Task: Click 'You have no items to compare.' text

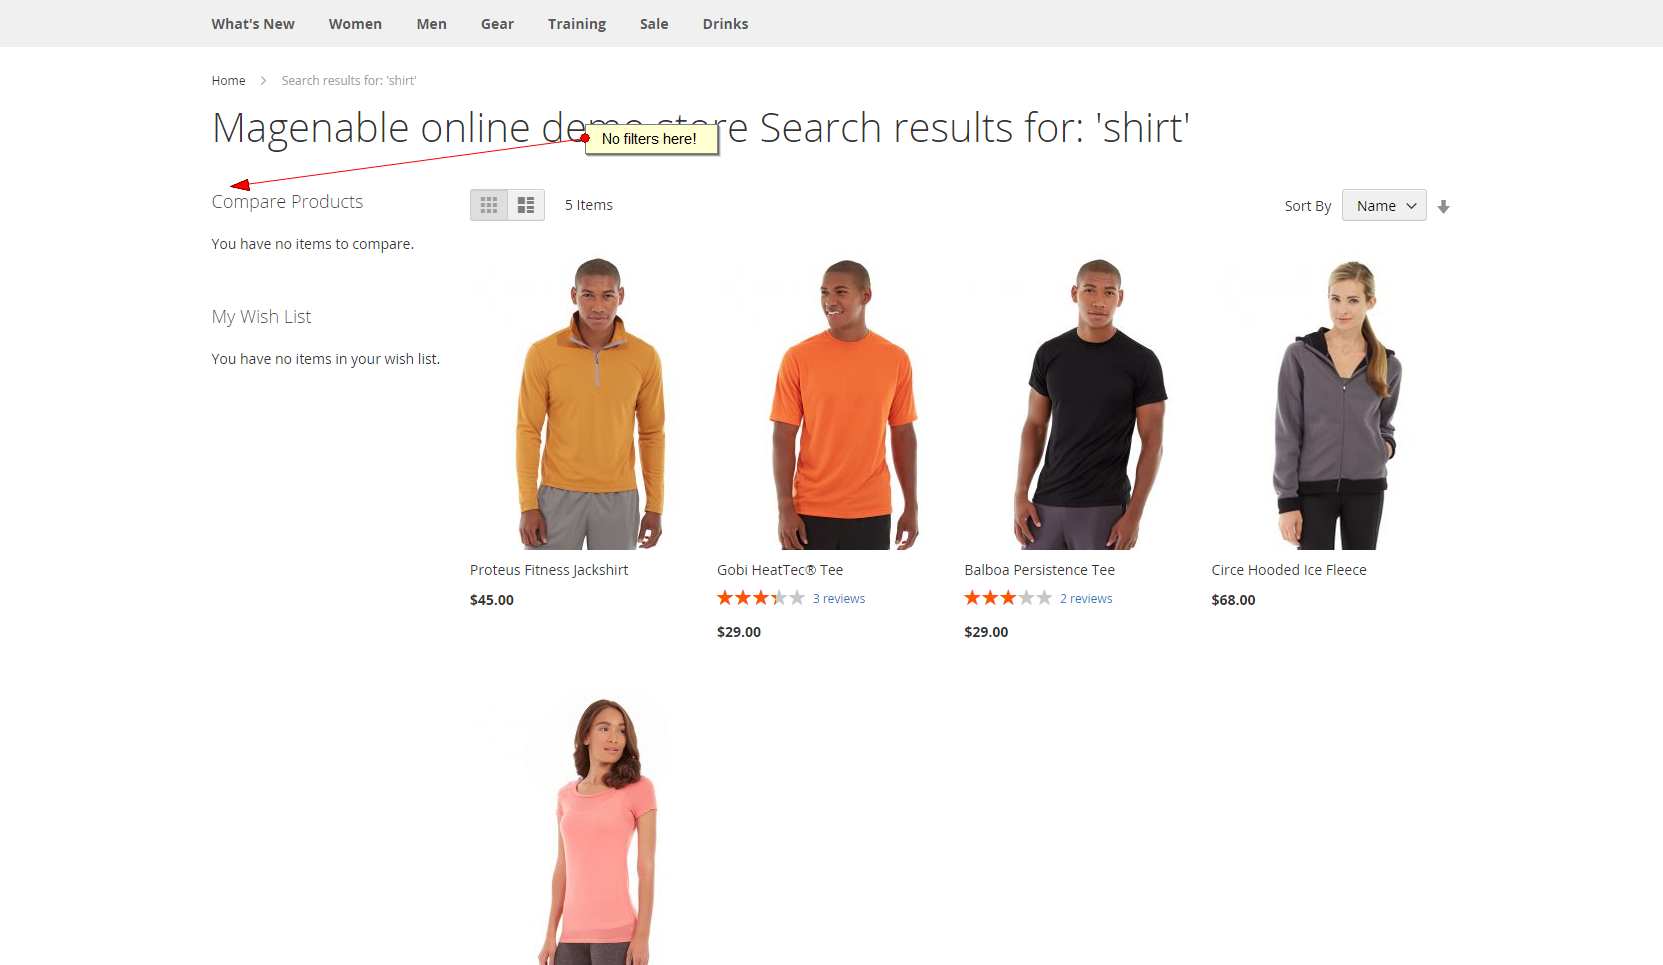Action: [312, 244]
